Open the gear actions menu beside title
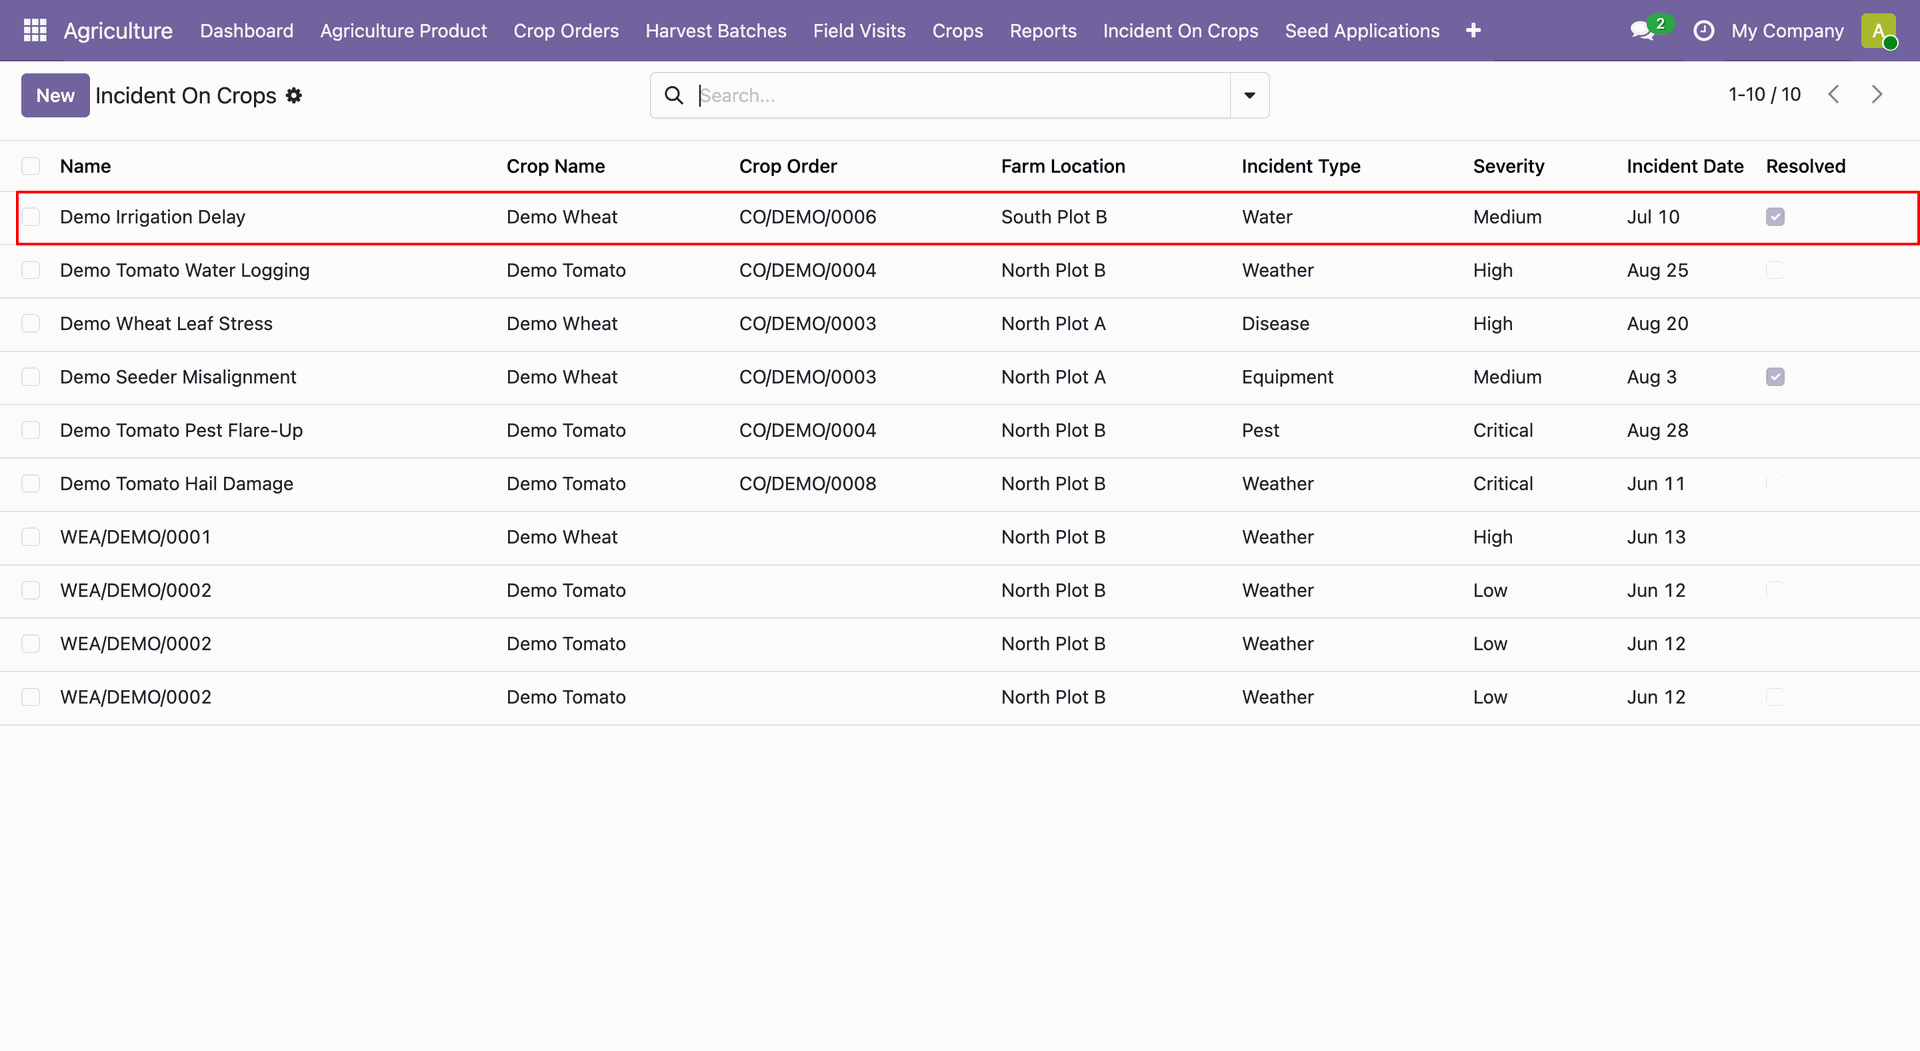Screen dimensions: 1920x1051 [294, 95]
